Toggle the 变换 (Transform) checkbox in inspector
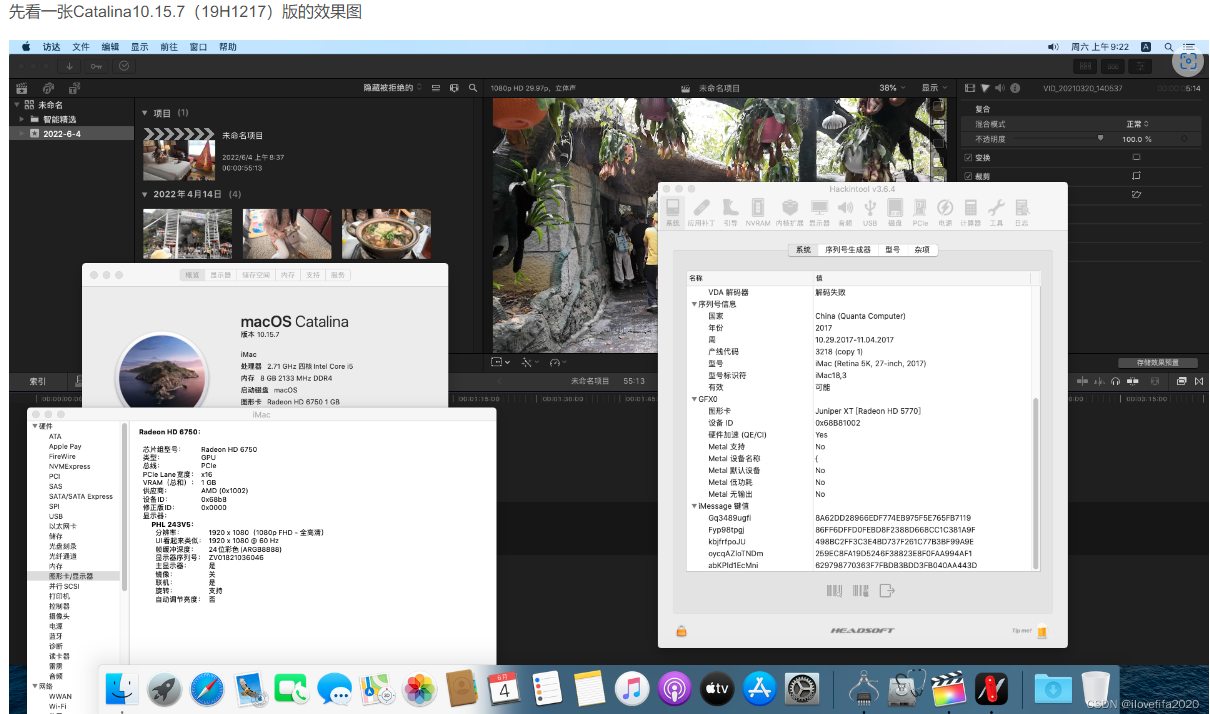 click(x=968, y=158)
